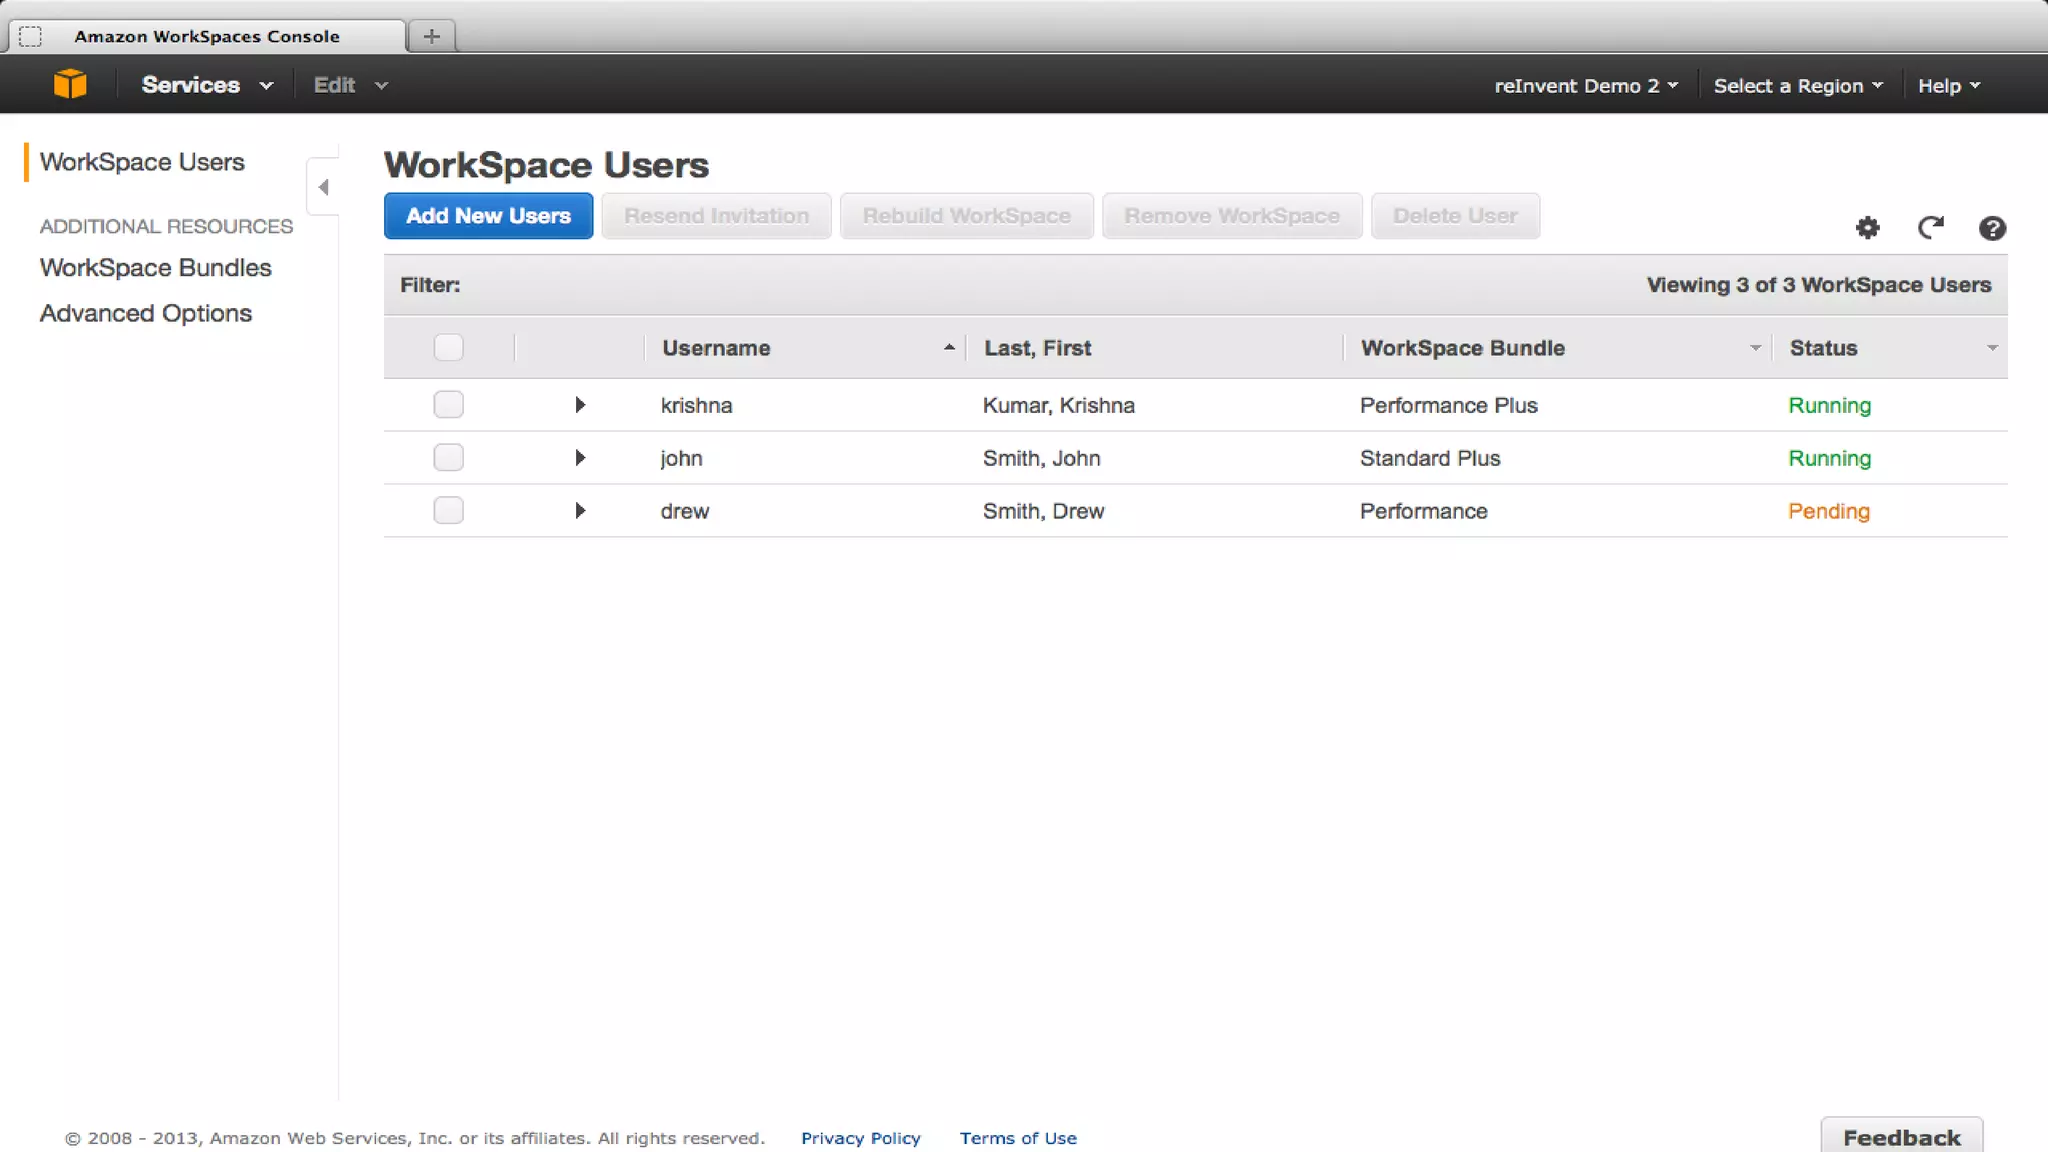Refresh the WorkSpace Users list
The height and width of the screenshot is (1152, 2048).
1930,228
